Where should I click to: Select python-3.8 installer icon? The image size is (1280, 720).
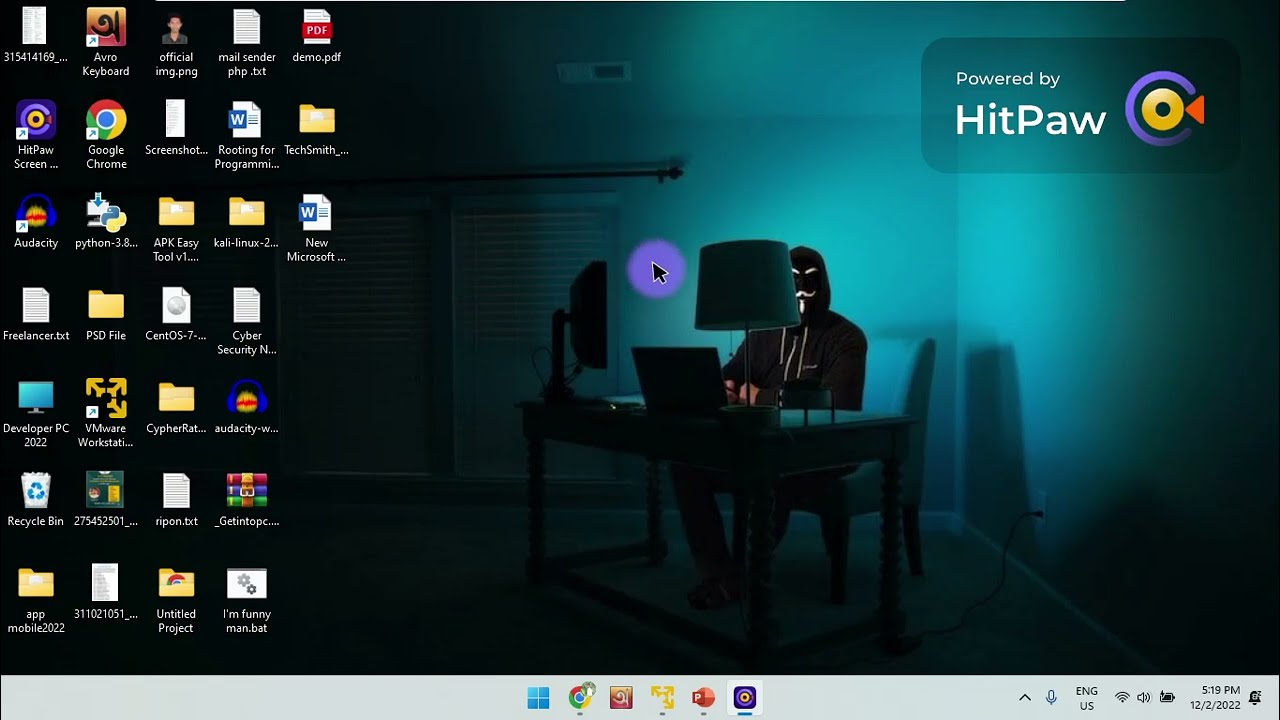click(106, 221)
